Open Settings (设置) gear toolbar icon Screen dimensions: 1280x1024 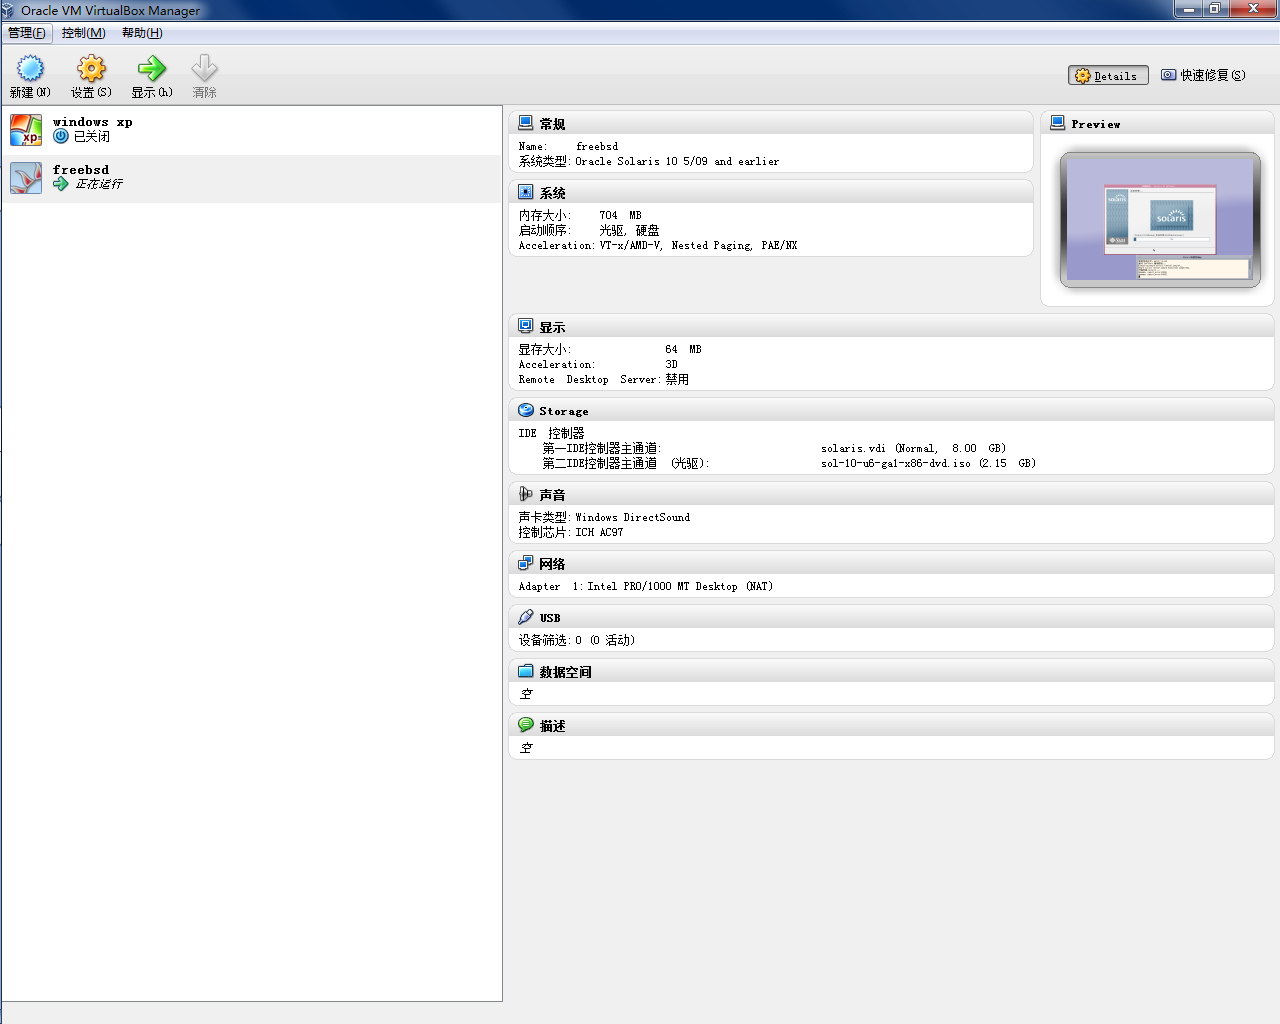tap(91, 69)
